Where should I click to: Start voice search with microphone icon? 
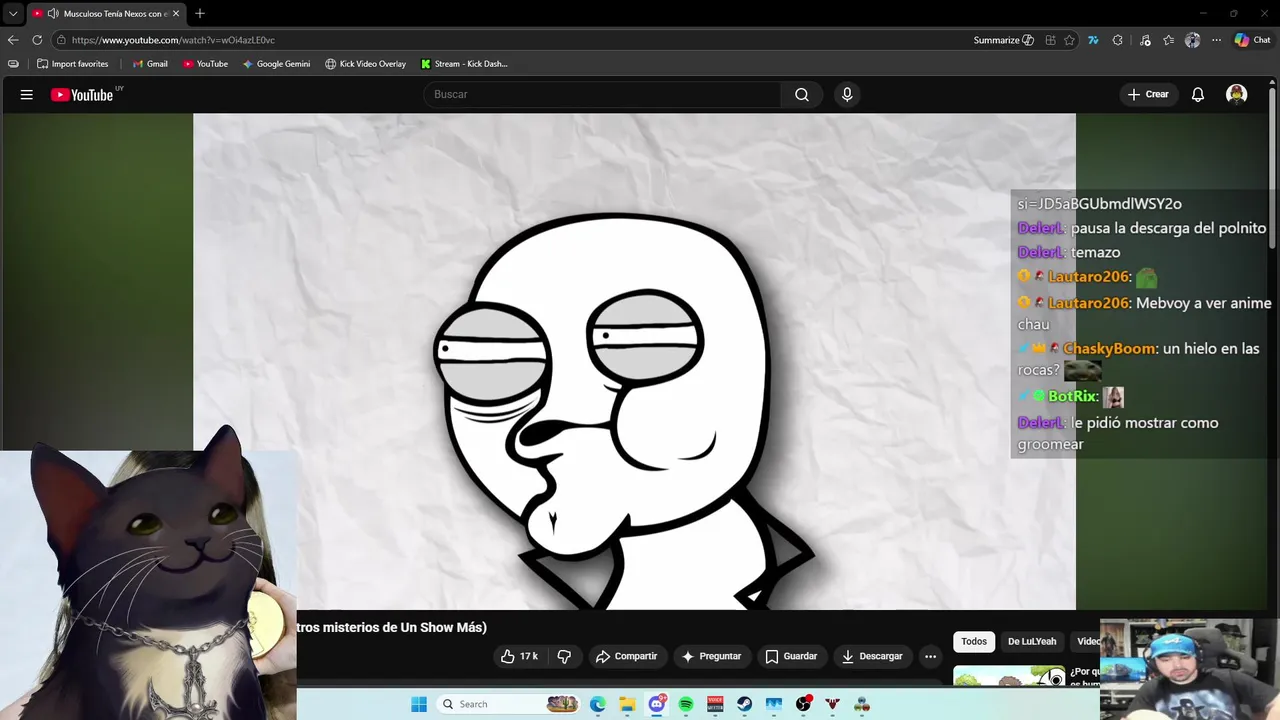click(847, 94)
